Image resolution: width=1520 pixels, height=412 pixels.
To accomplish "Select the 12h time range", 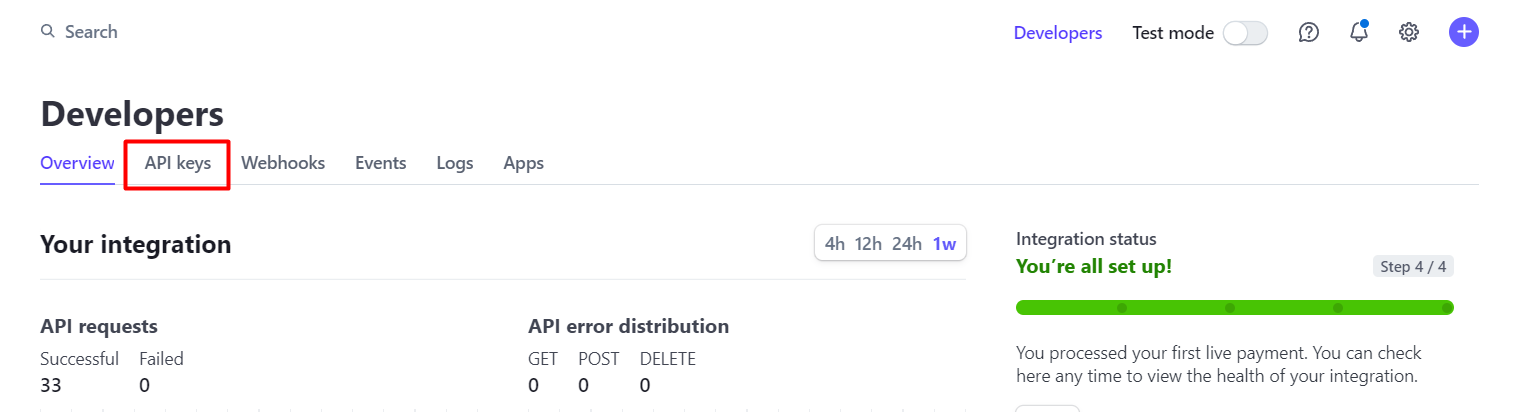I will pyautogui.click(x=868, y=243).
